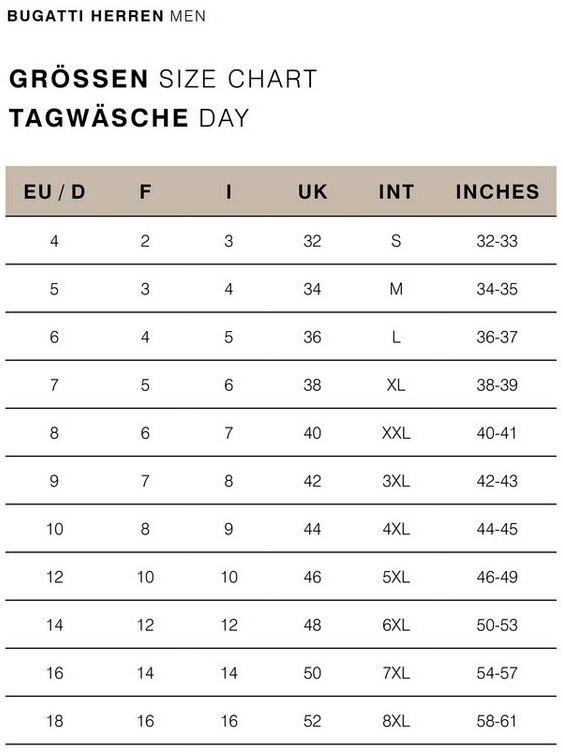The height and width of the screenshot is (752, 563).
Task: Click the F column header
Action: pos(145,192)
